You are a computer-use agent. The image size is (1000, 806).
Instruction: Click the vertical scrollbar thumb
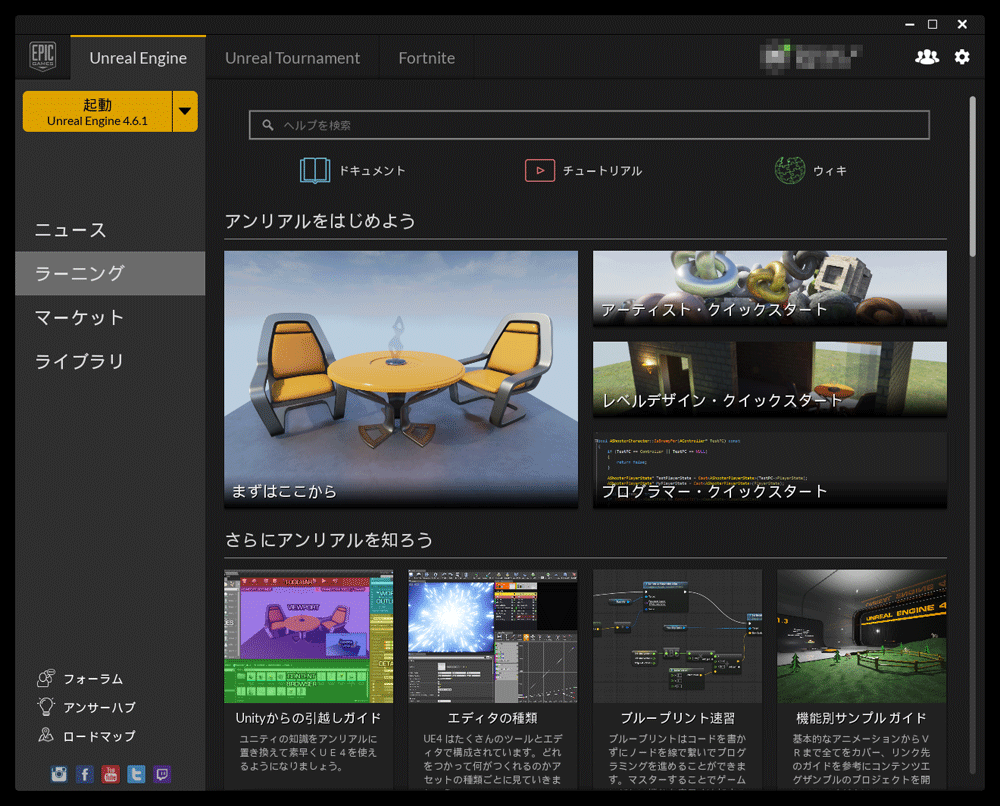[973, 177]
